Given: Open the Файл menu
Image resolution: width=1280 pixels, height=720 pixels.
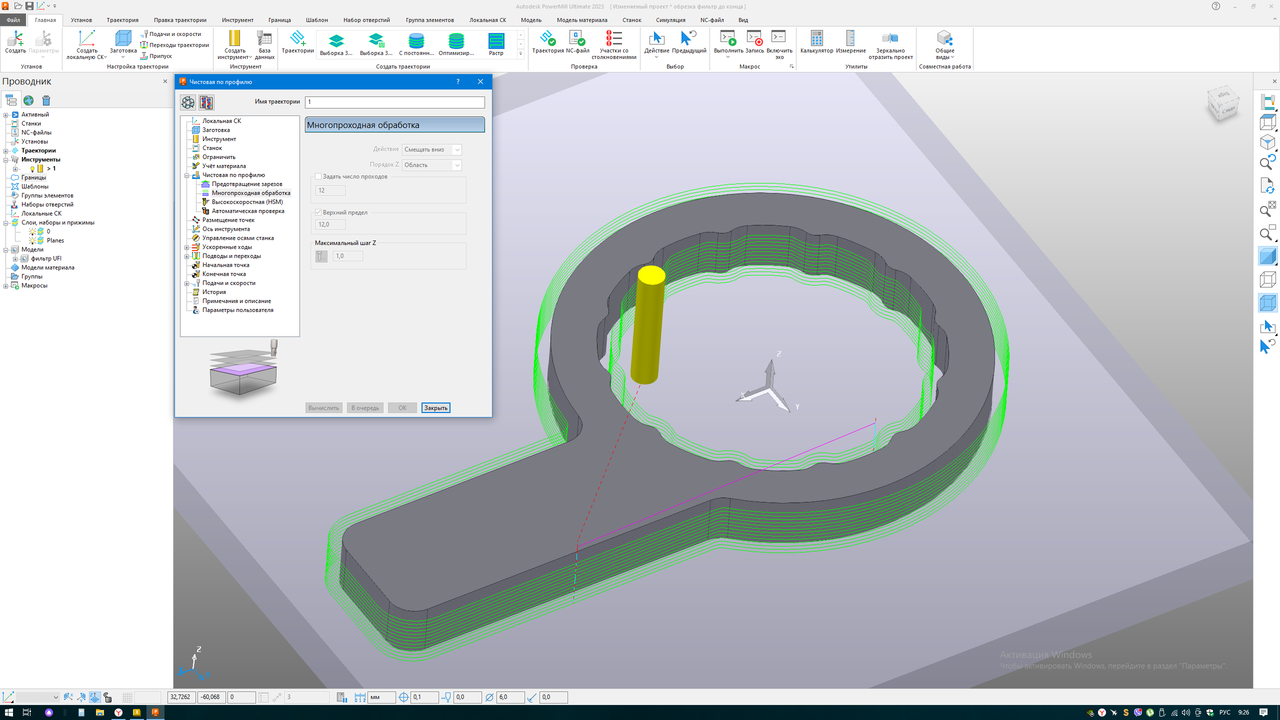Looking at the screenshot, I should (x=13, y=20).
